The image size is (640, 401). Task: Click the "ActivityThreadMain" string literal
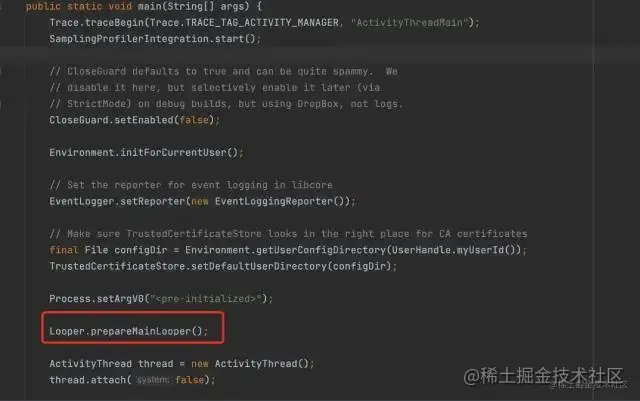pos(409,22)
